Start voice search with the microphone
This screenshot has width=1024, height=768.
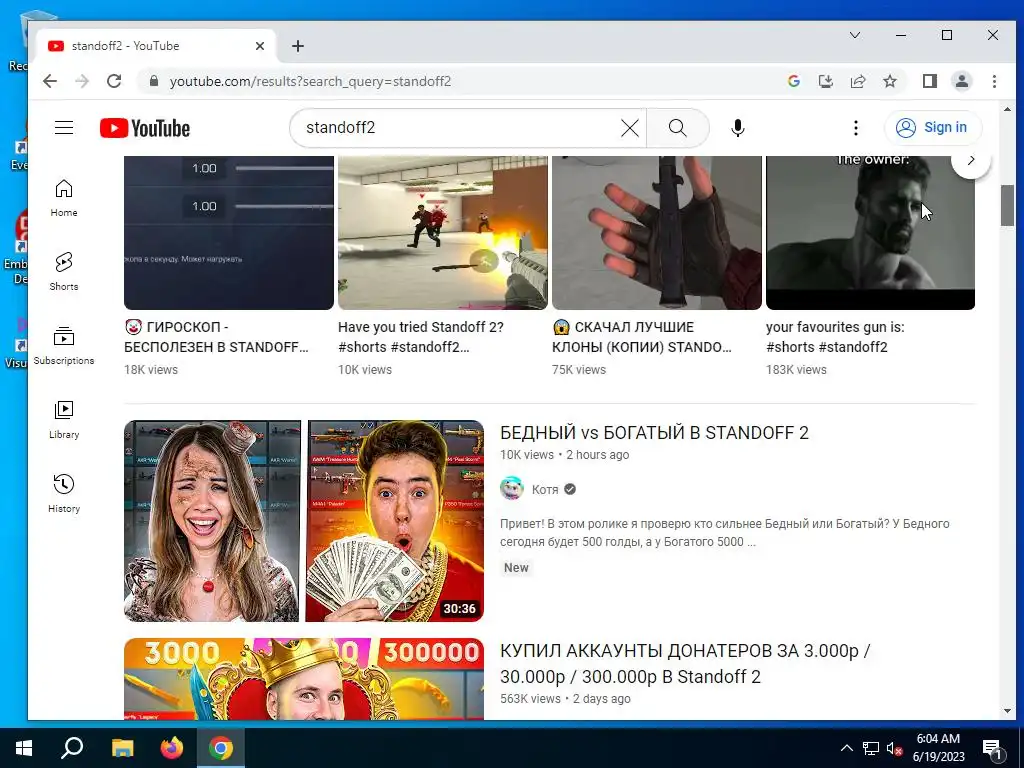pyautogui.click(x=737, y=128)
